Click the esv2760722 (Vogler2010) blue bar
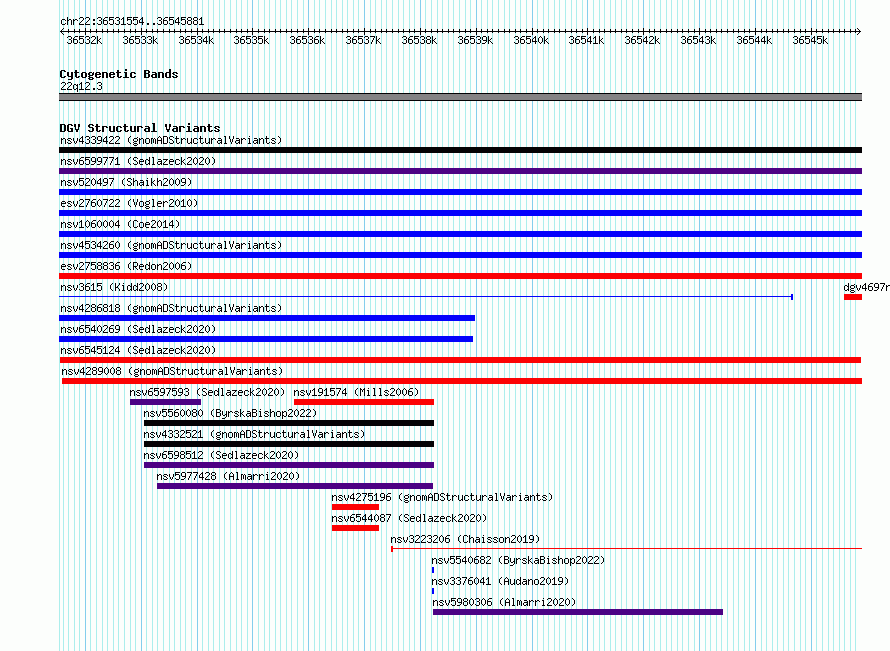 coord(460,213)
